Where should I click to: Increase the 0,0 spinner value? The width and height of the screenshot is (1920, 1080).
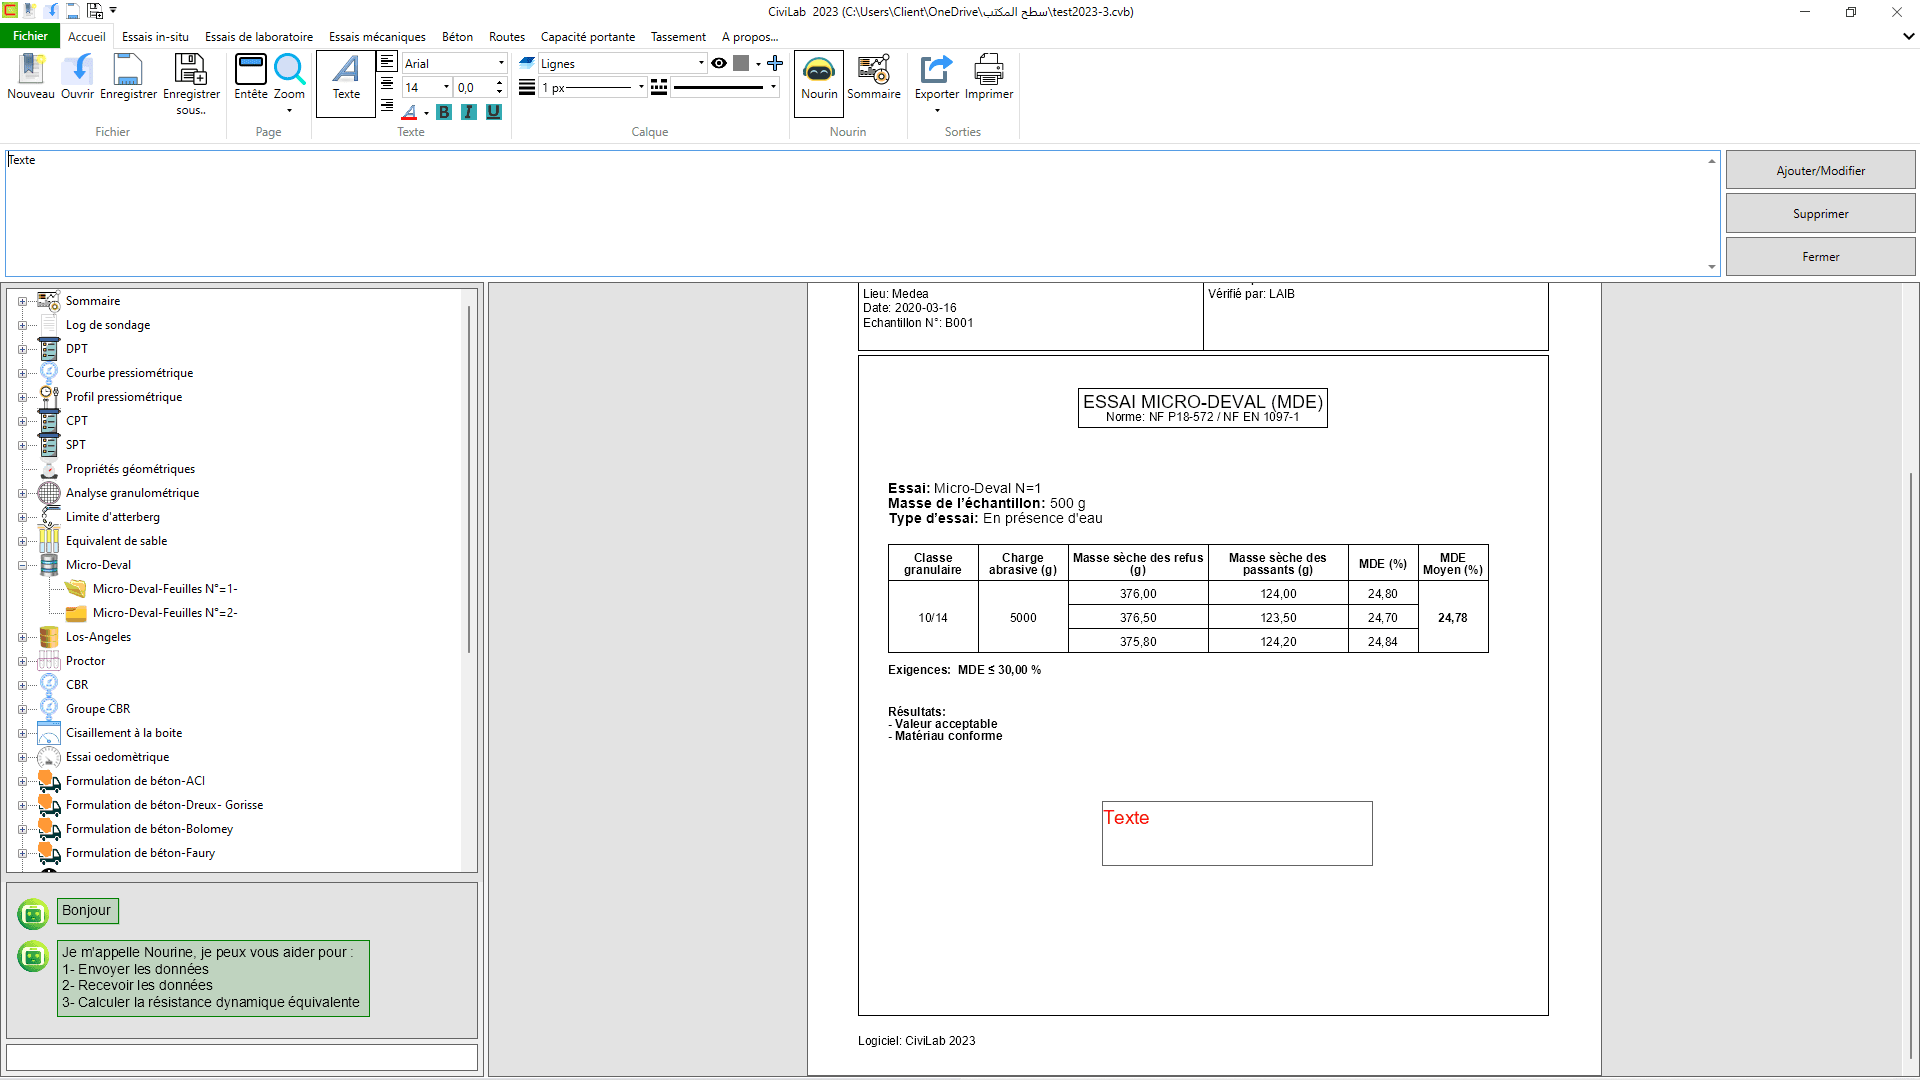[500, 83]
